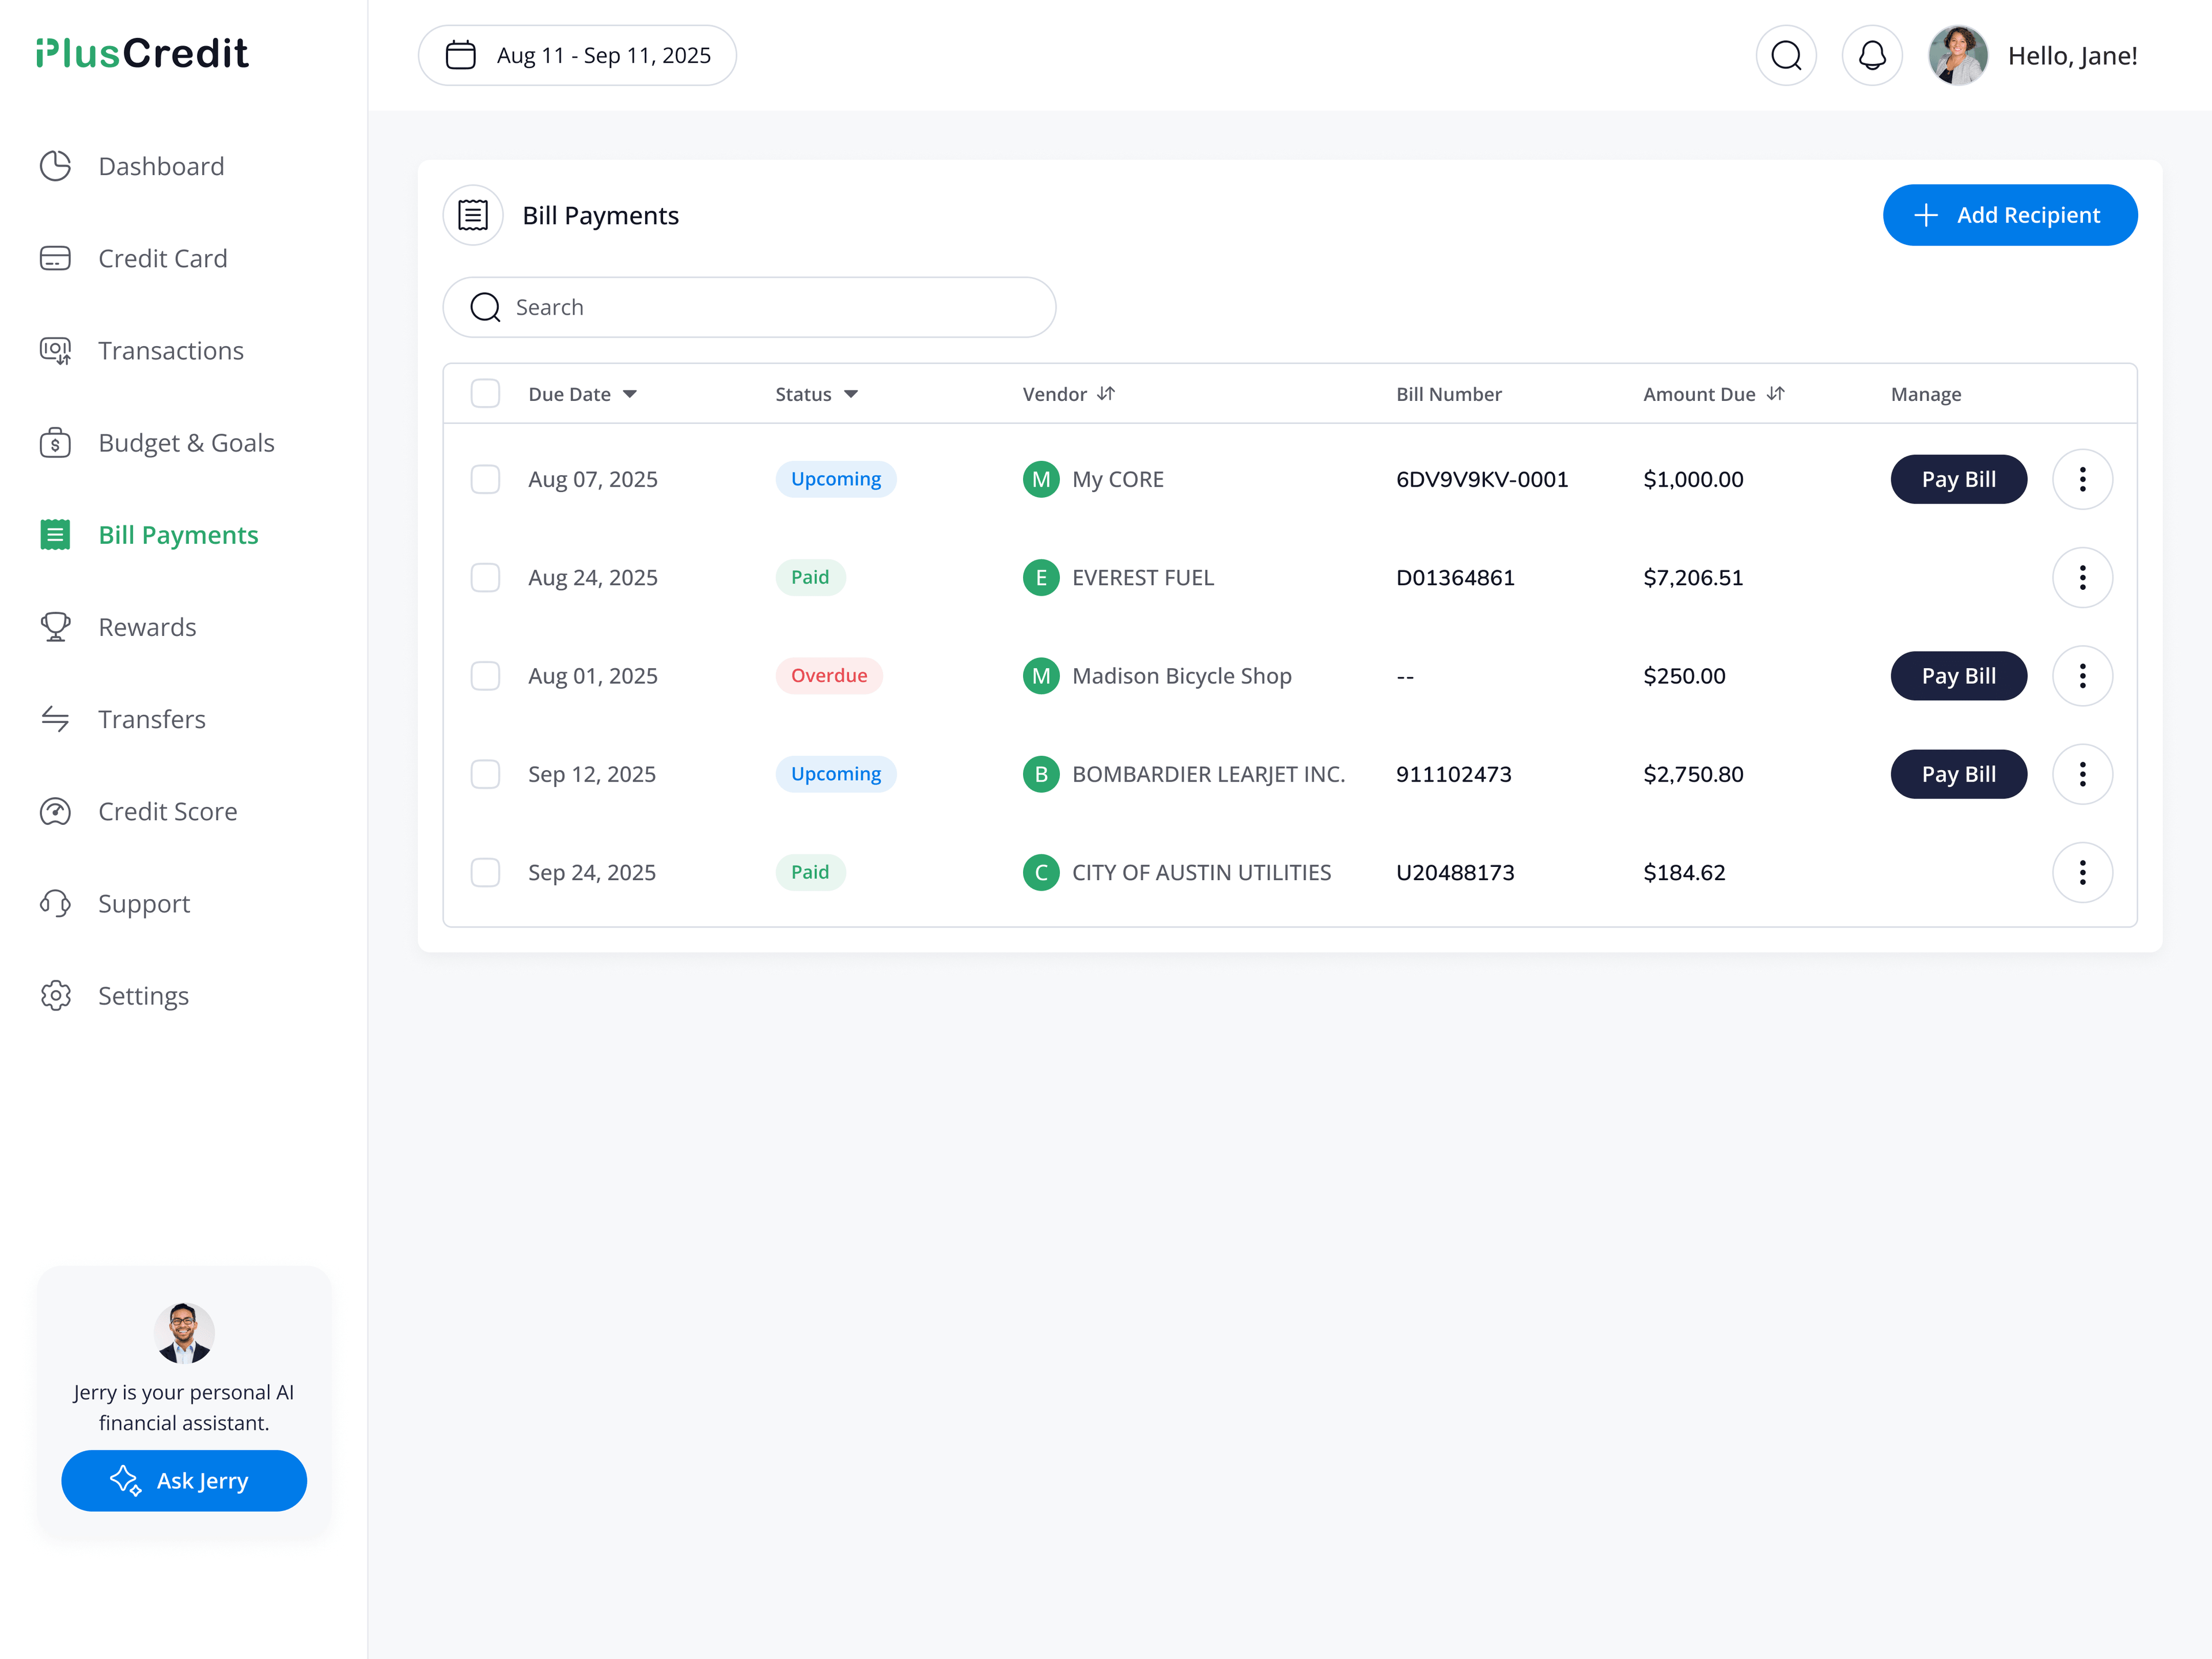Sort by Amount Due using sort arrows
The image size is (2212, 1659).
point(1776,394)
